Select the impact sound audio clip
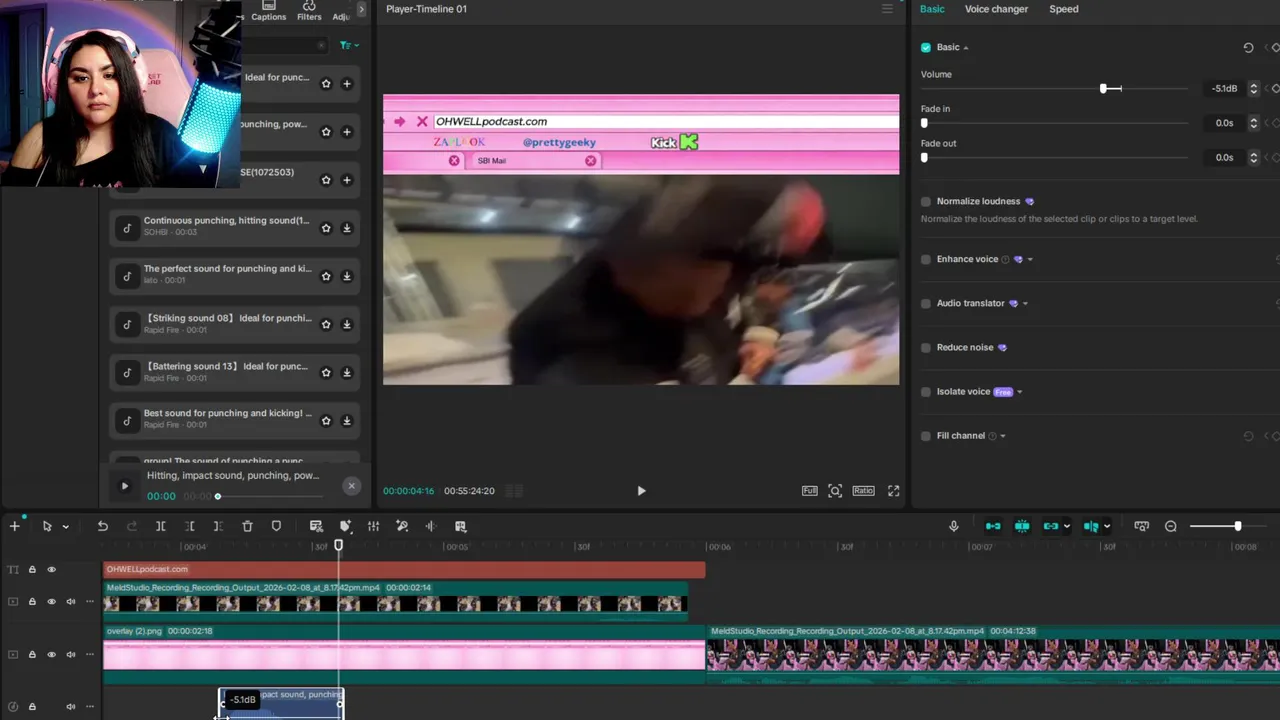1280x720 pixels. point(281,703)
